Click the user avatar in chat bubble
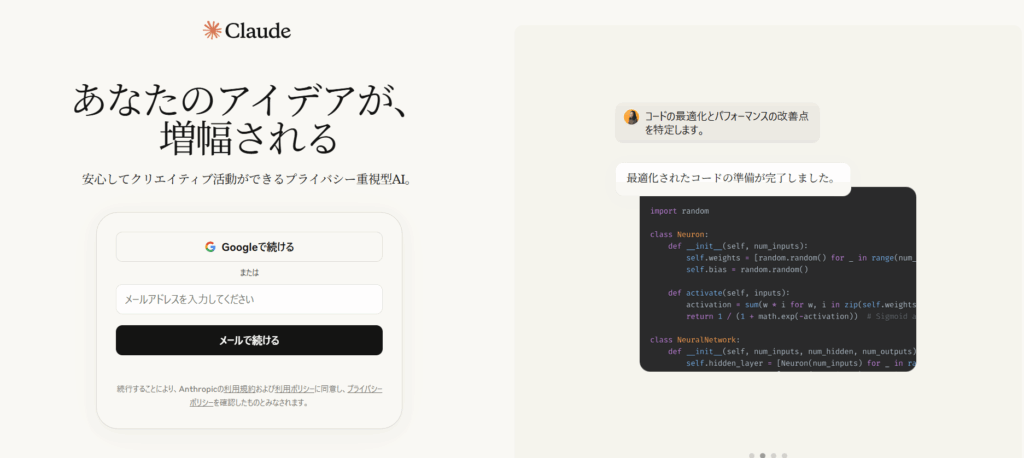 pos(632,117)
